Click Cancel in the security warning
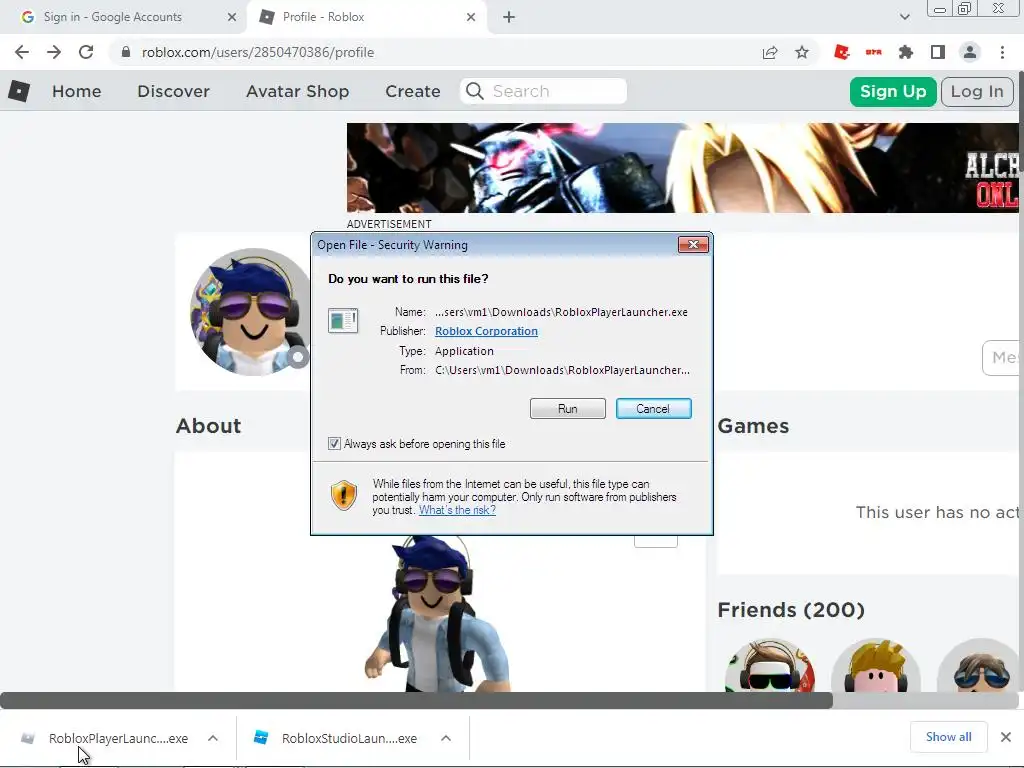1024x768 pixels. (x=653, y=409)
